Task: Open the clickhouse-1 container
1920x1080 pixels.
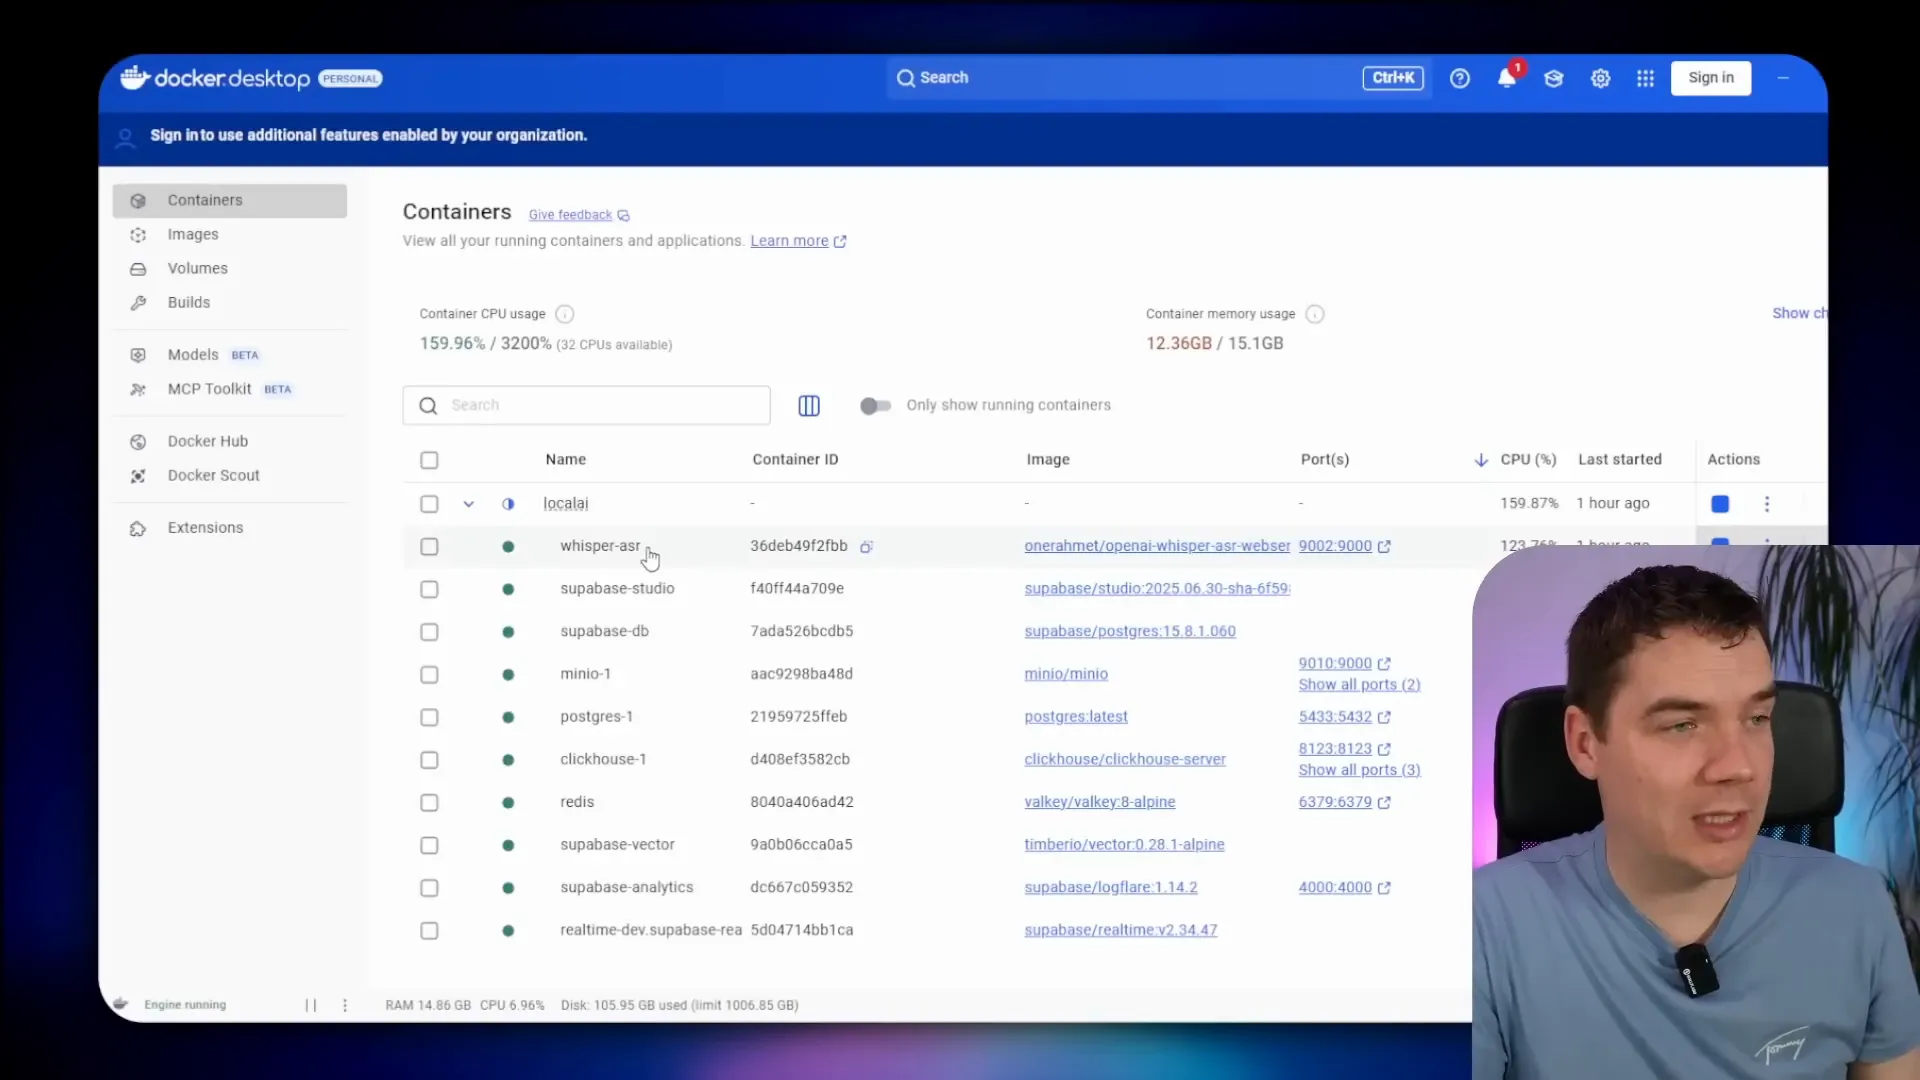Action: coord(603,760)
